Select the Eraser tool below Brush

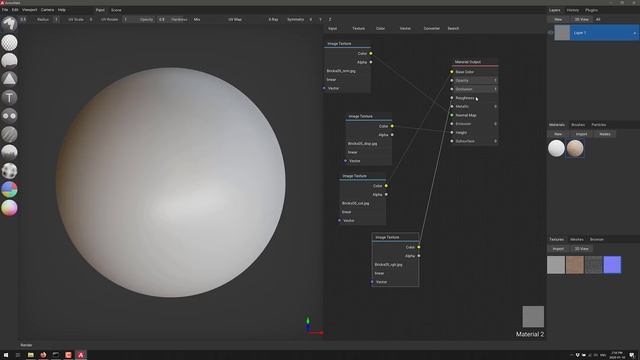9,42
